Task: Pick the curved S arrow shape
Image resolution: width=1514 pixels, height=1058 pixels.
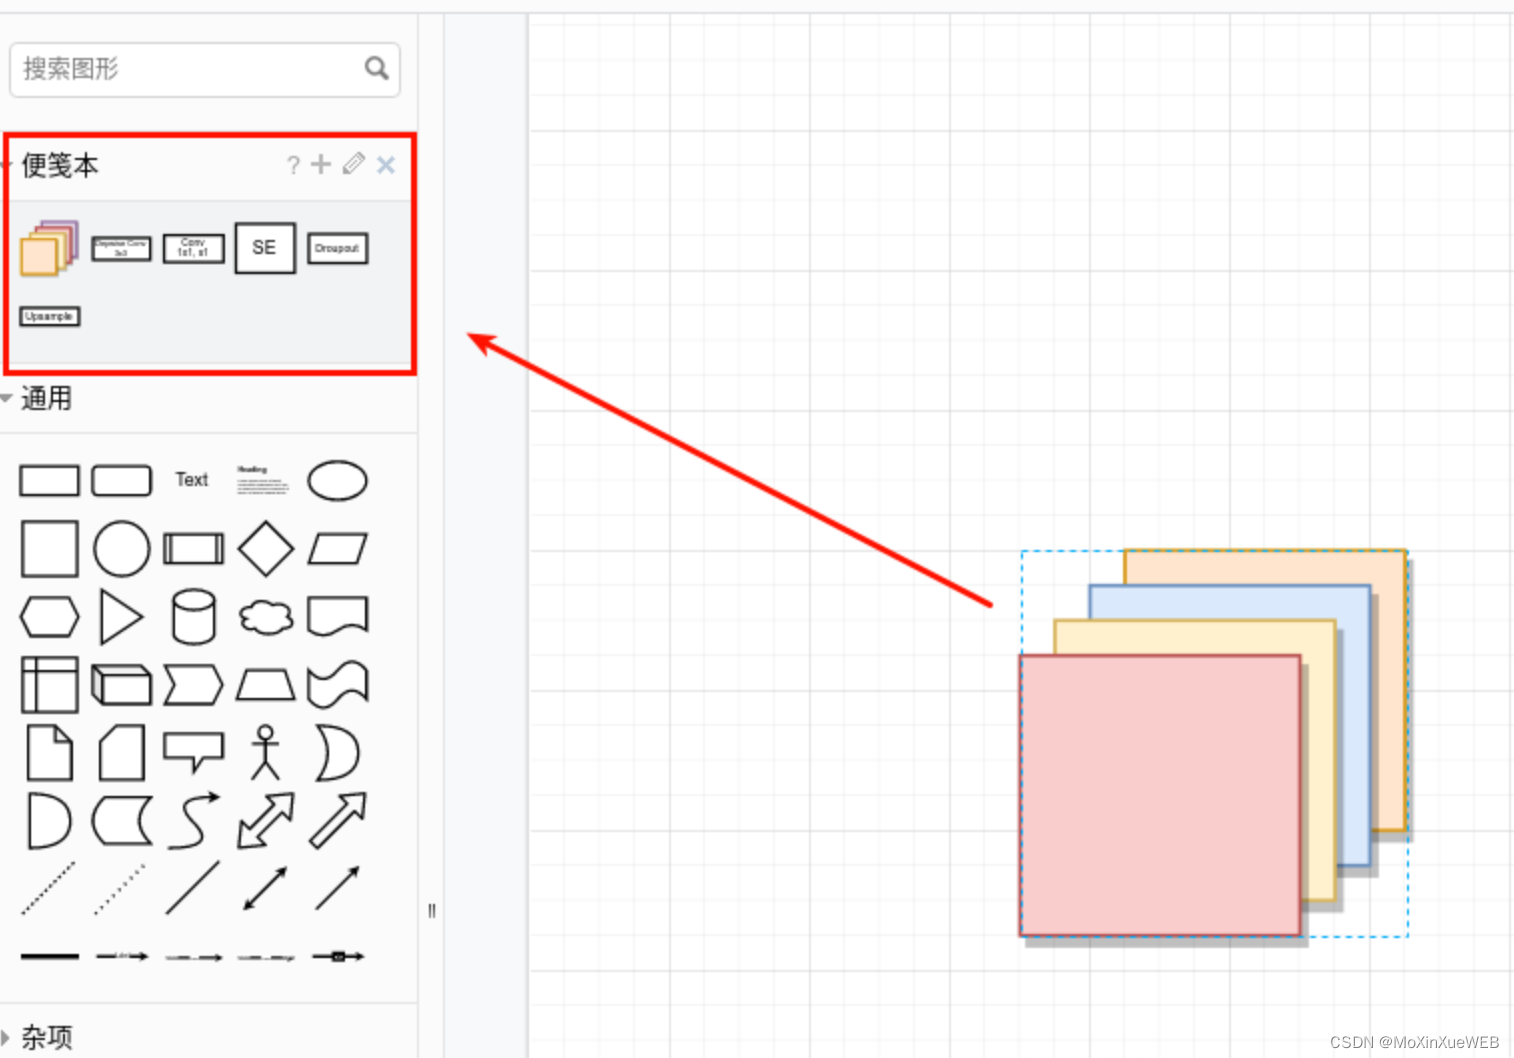Action: click(x=193, y=821)
